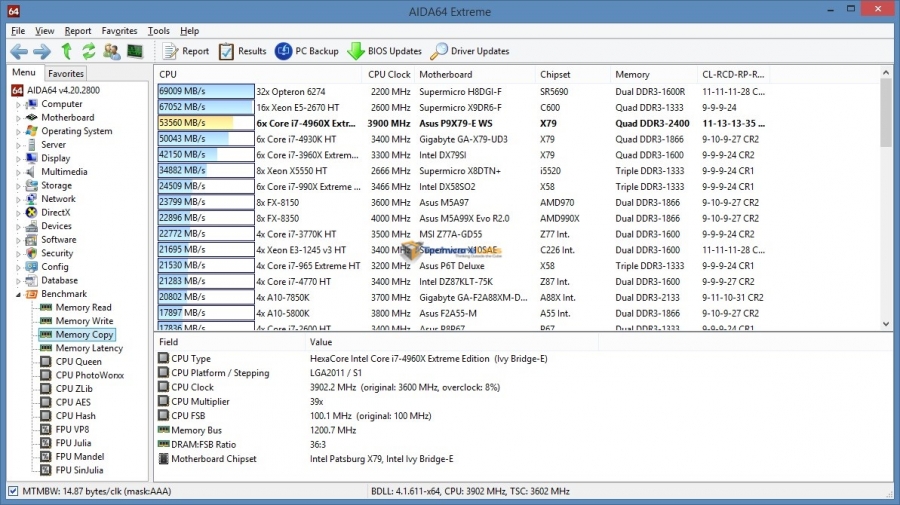Sort by the Motherboard column header
The width and height of the screenshot is (900, 505).
click(x=475, y=75)
